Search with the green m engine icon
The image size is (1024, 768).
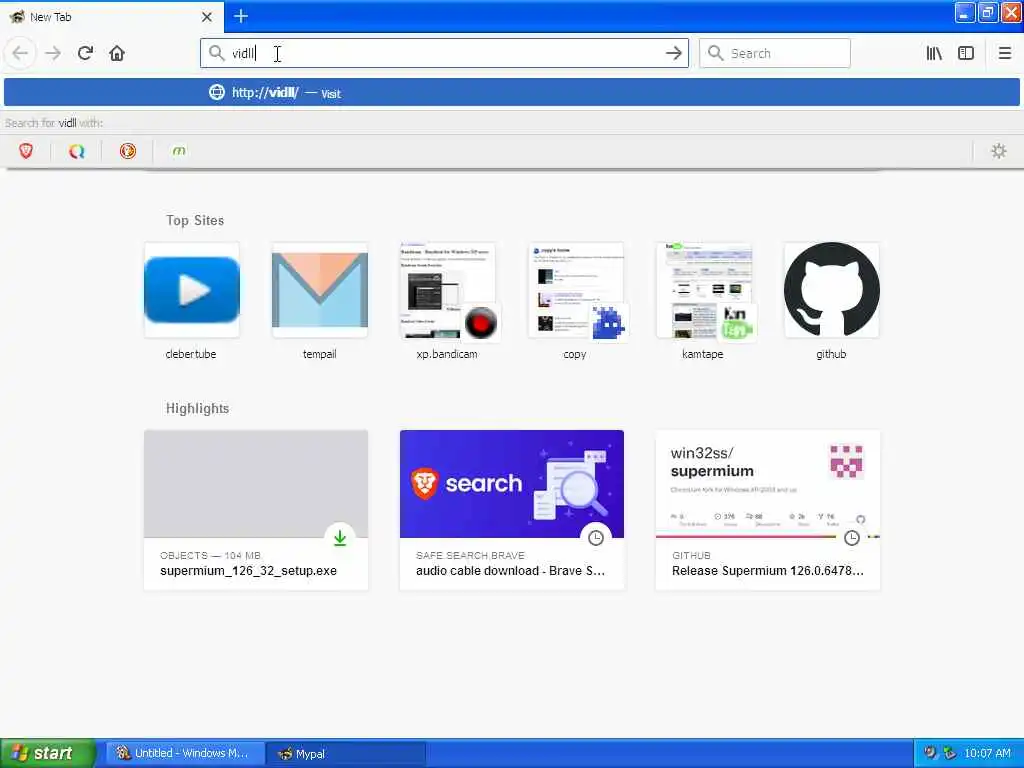tap(179, 152)
